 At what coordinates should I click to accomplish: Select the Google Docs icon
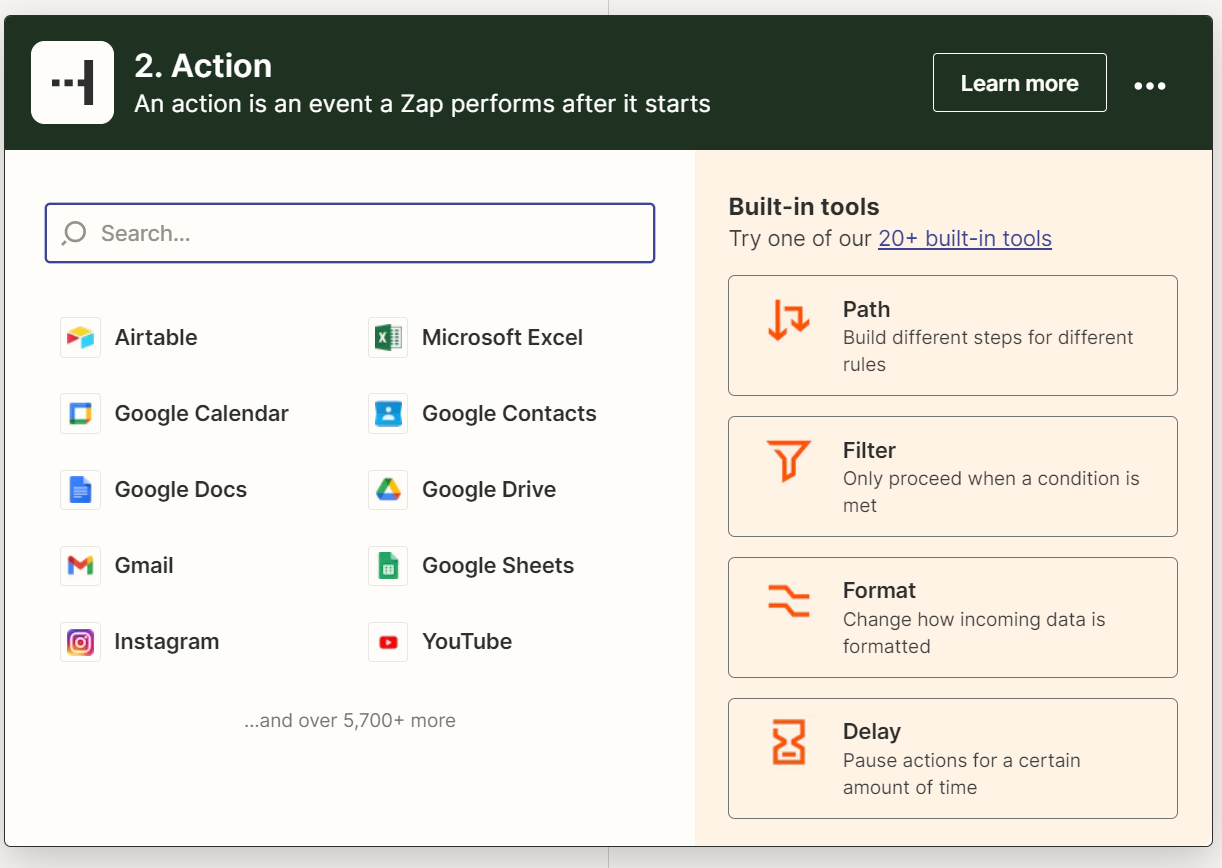(x=80, y=490)
